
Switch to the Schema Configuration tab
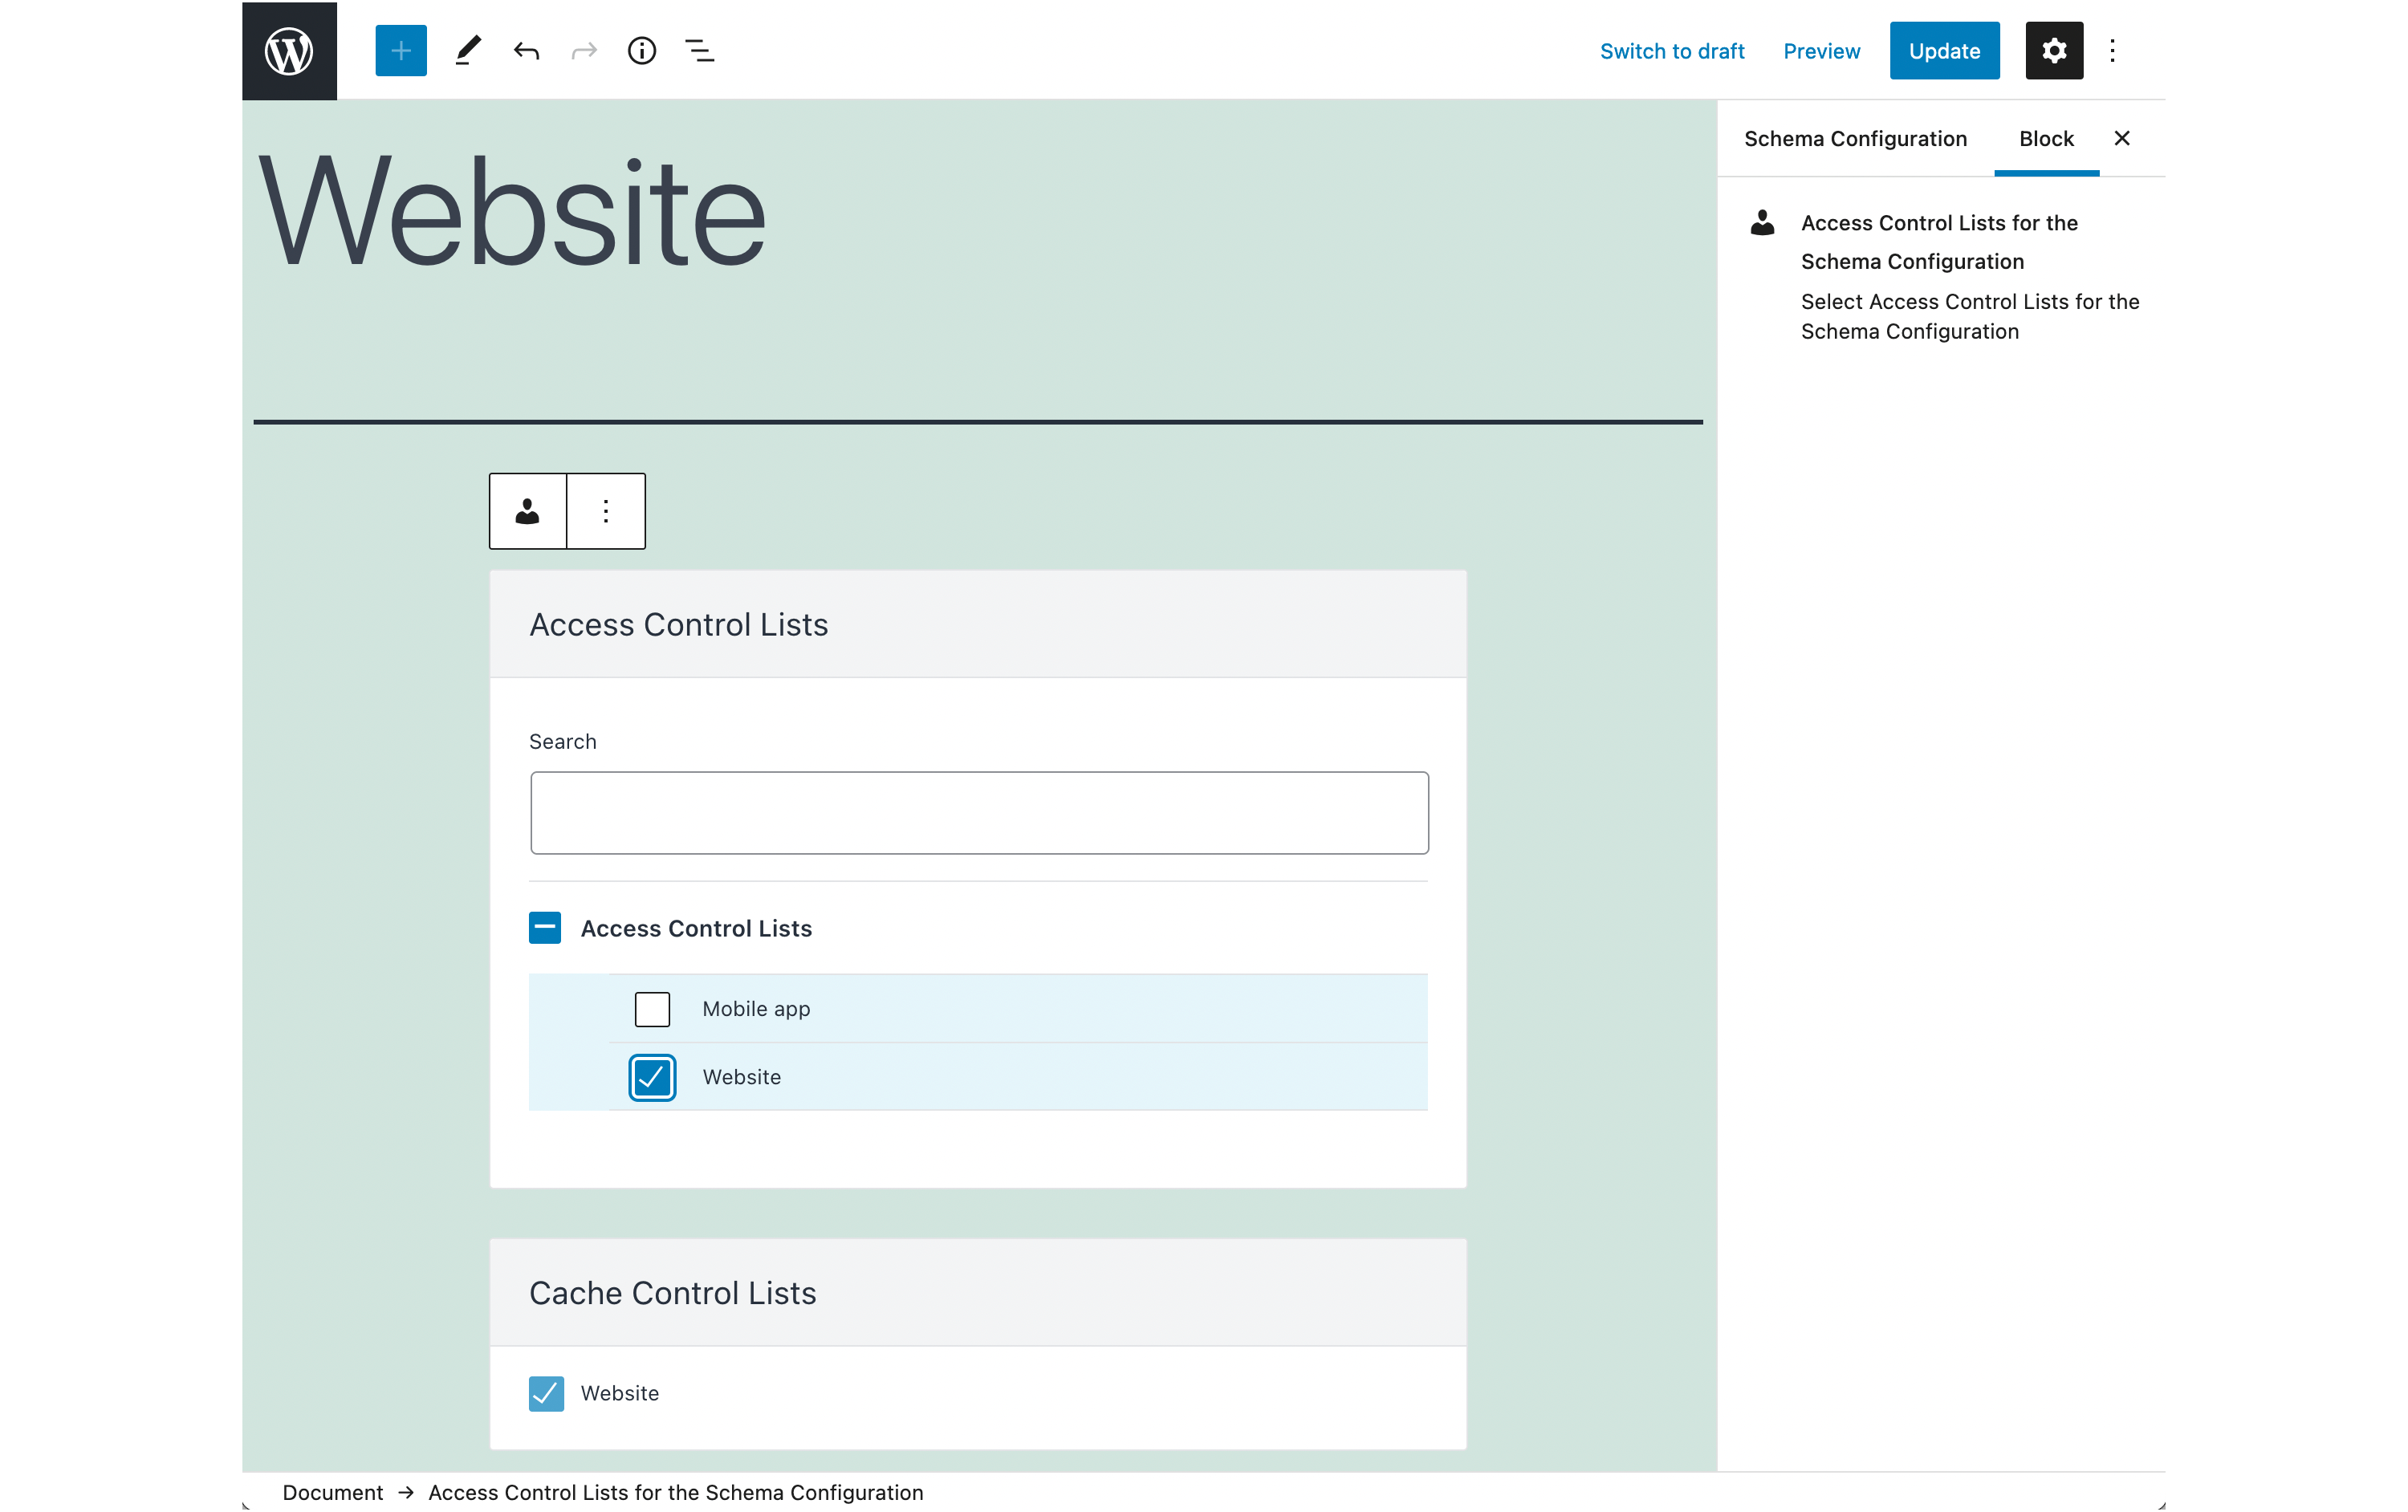point(1855,139)
